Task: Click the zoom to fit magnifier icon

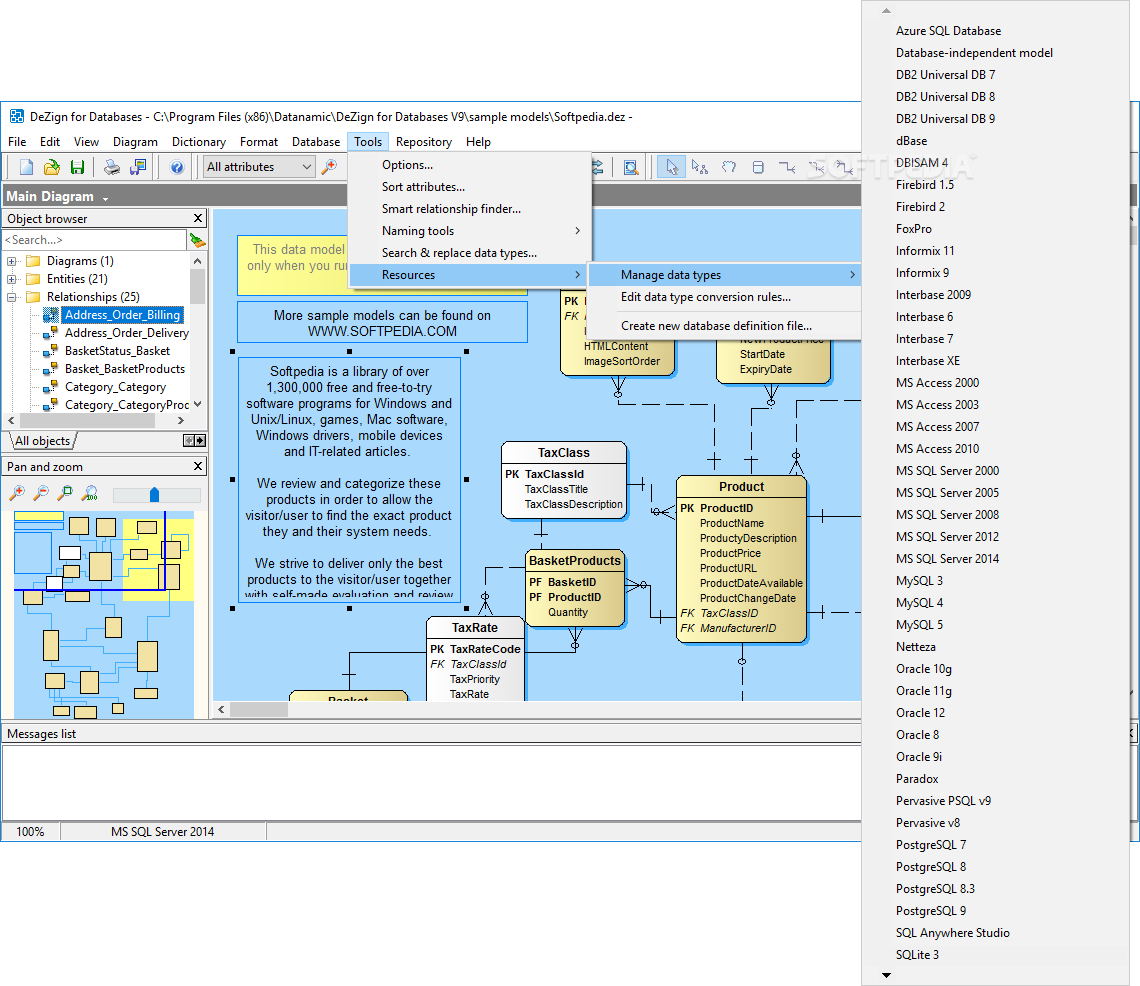Action: point(65,494)
